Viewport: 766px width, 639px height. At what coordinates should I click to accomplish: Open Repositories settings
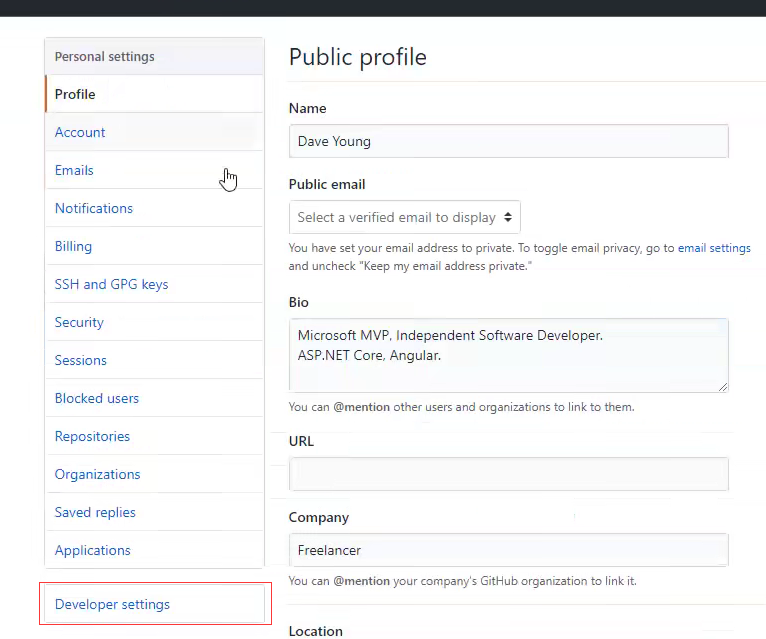(92, 436)
